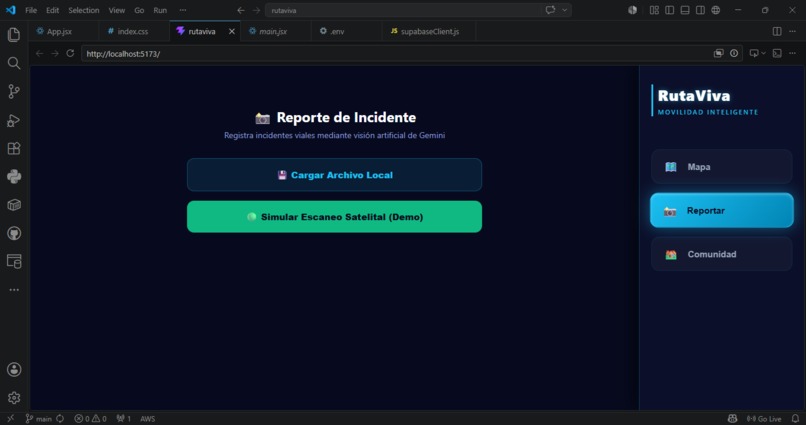Toggle the bottom panel
The width and height of the screenshot is (806, 425).
click(x=685, y=10)
